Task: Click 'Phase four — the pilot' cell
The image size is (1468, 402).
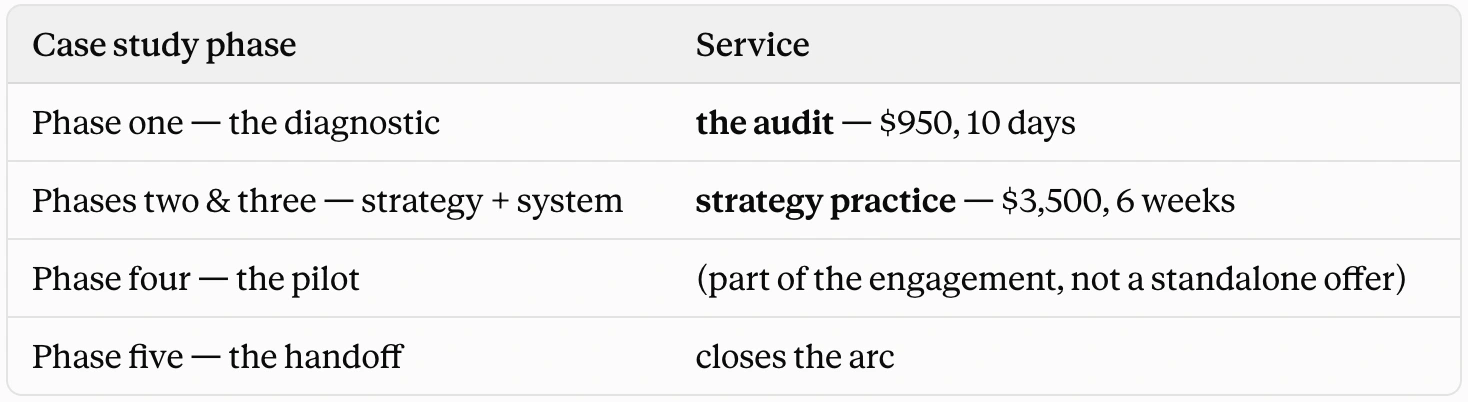Action: 195,279
